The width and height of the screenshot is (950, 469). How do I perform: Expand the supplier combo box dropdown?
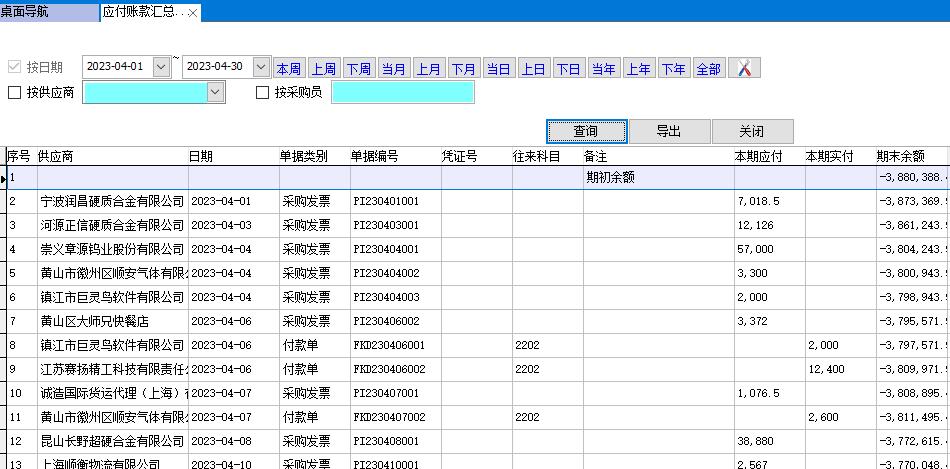click(x=215, y=93)
